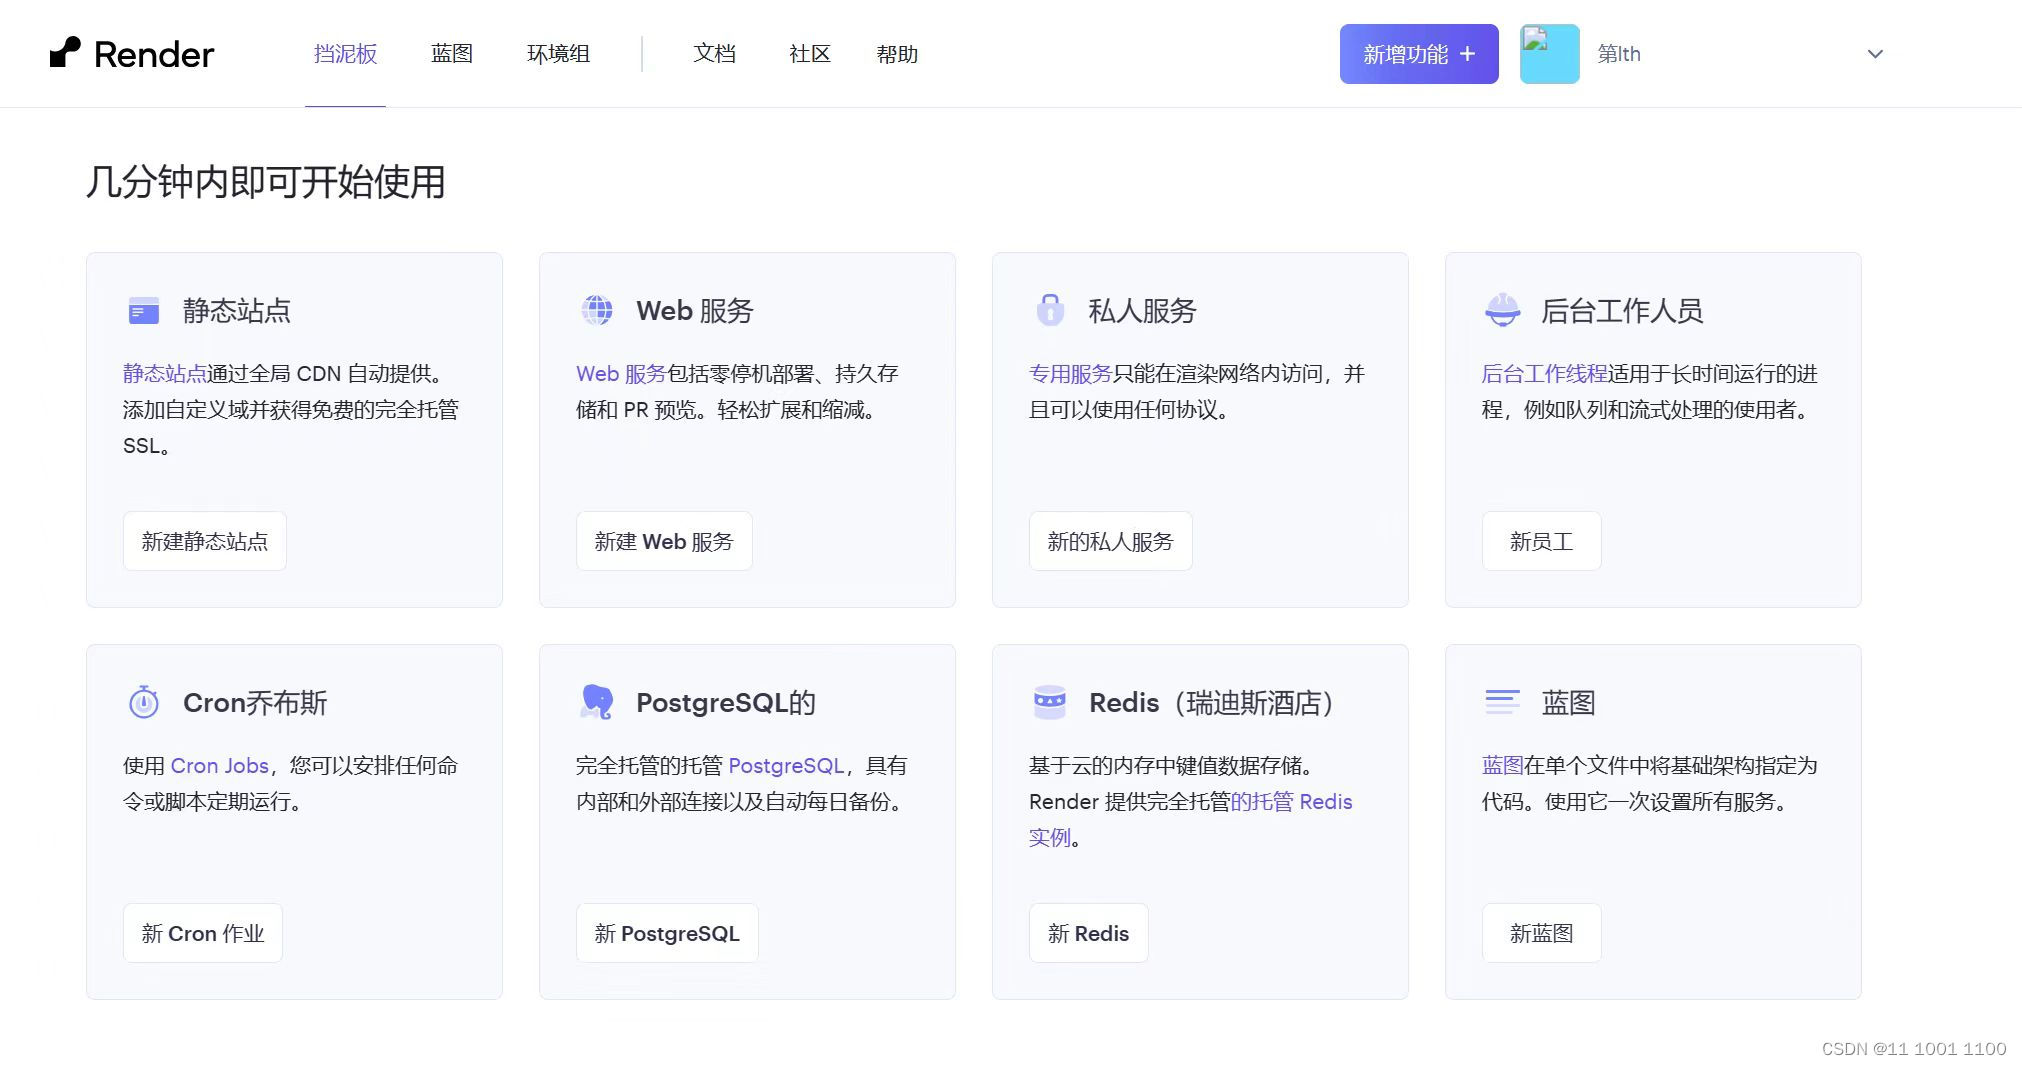Image resolution: width=2022 pixels, height=1065 pixels.
Task: Click the Render logo icon
Action: coord(65,52)
